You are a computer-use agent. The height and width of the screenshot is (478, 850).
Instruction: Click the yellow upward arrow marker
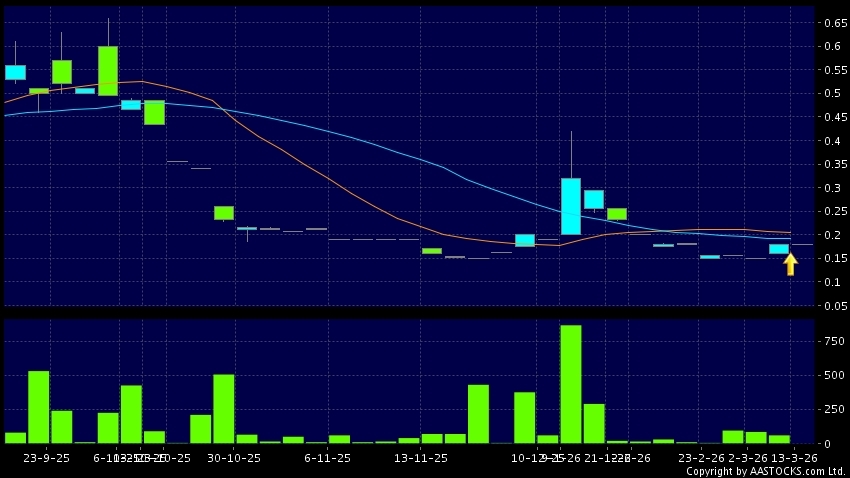(790, 264)
